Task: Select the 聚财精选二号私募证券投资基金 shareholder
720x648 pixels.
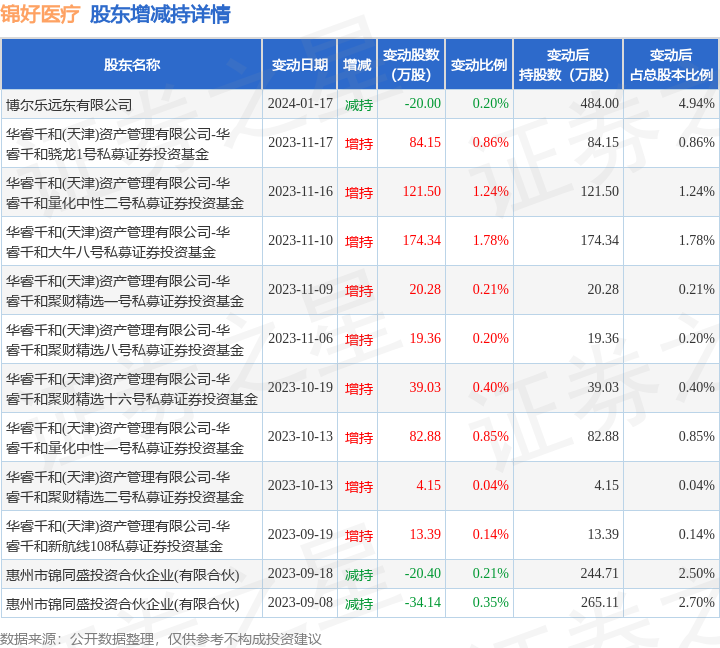Action: pos(125,488)
